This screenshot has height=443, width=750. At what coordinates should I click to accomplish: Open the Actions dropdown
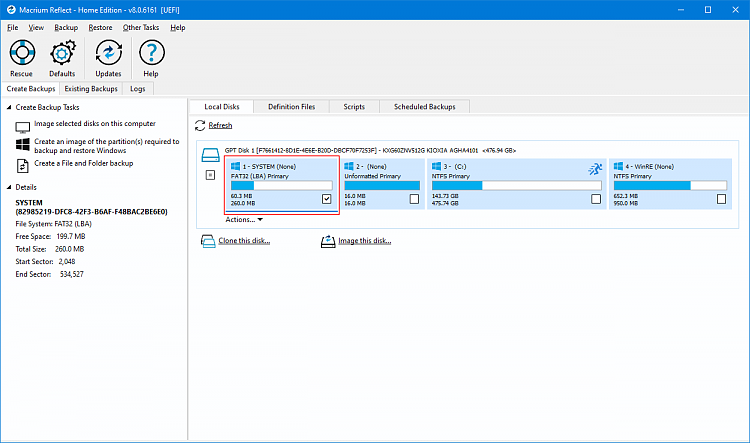(244, 220)
